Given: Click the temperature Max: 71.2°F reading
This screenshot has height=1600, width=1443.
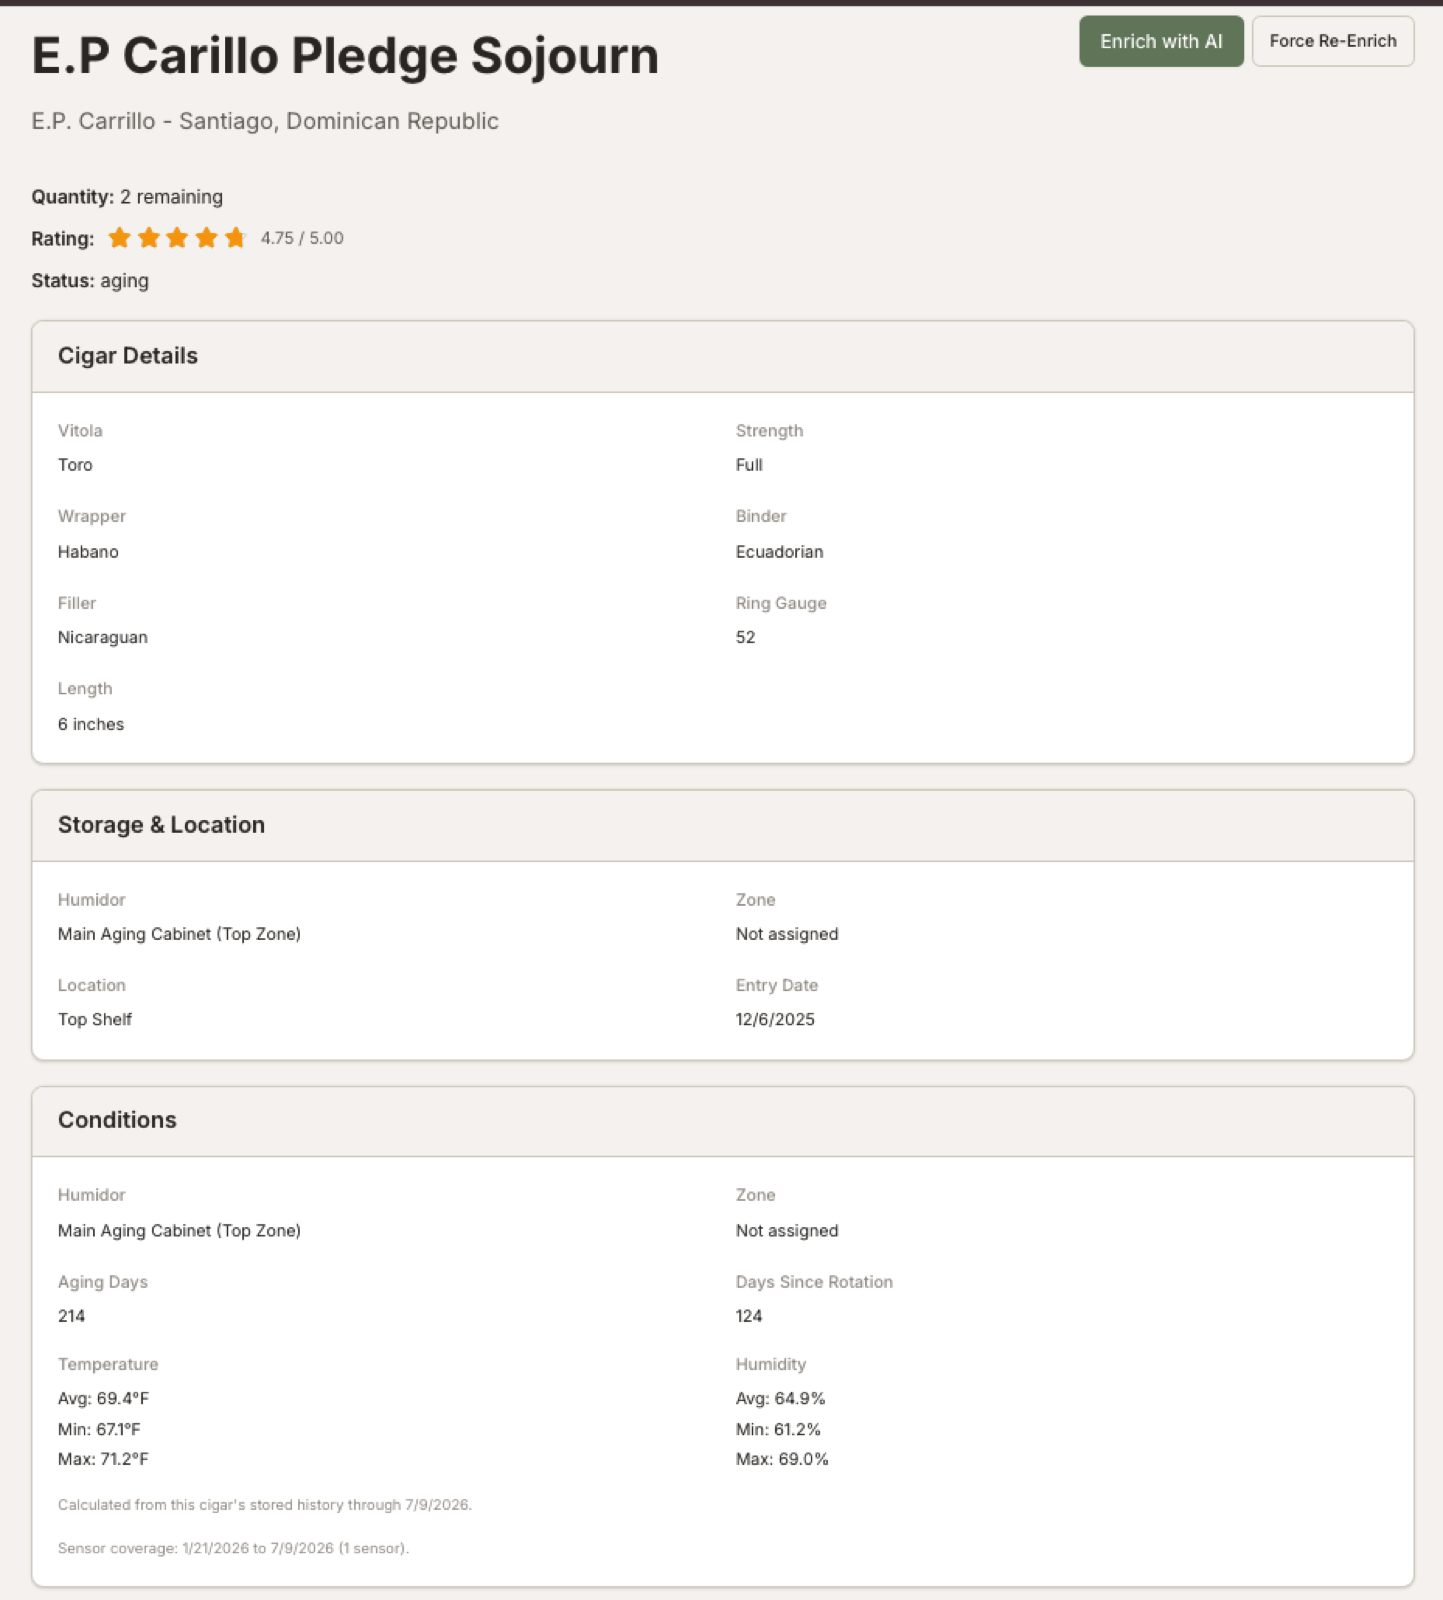Looking at the screenshot, I should pos(103,1460).
